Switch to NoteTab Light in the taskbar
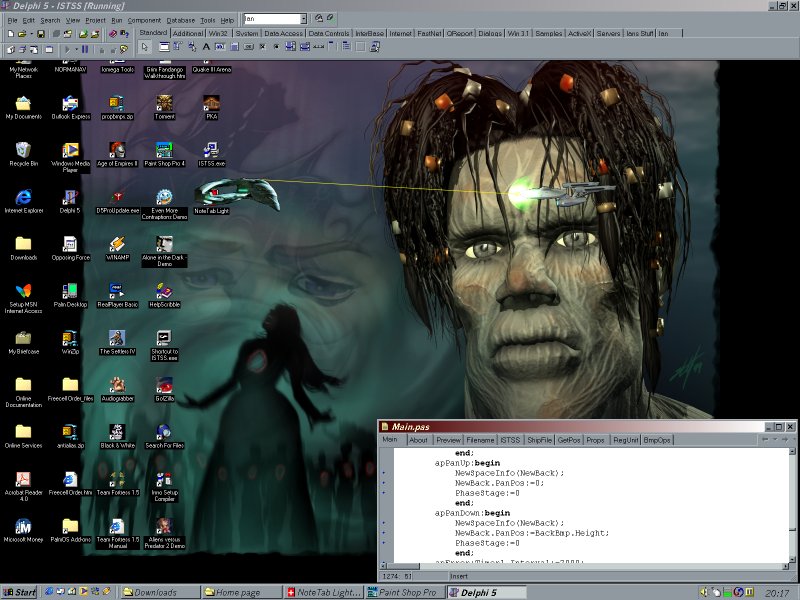The height and width of the screenshot is (600, 800). point(324,592)
